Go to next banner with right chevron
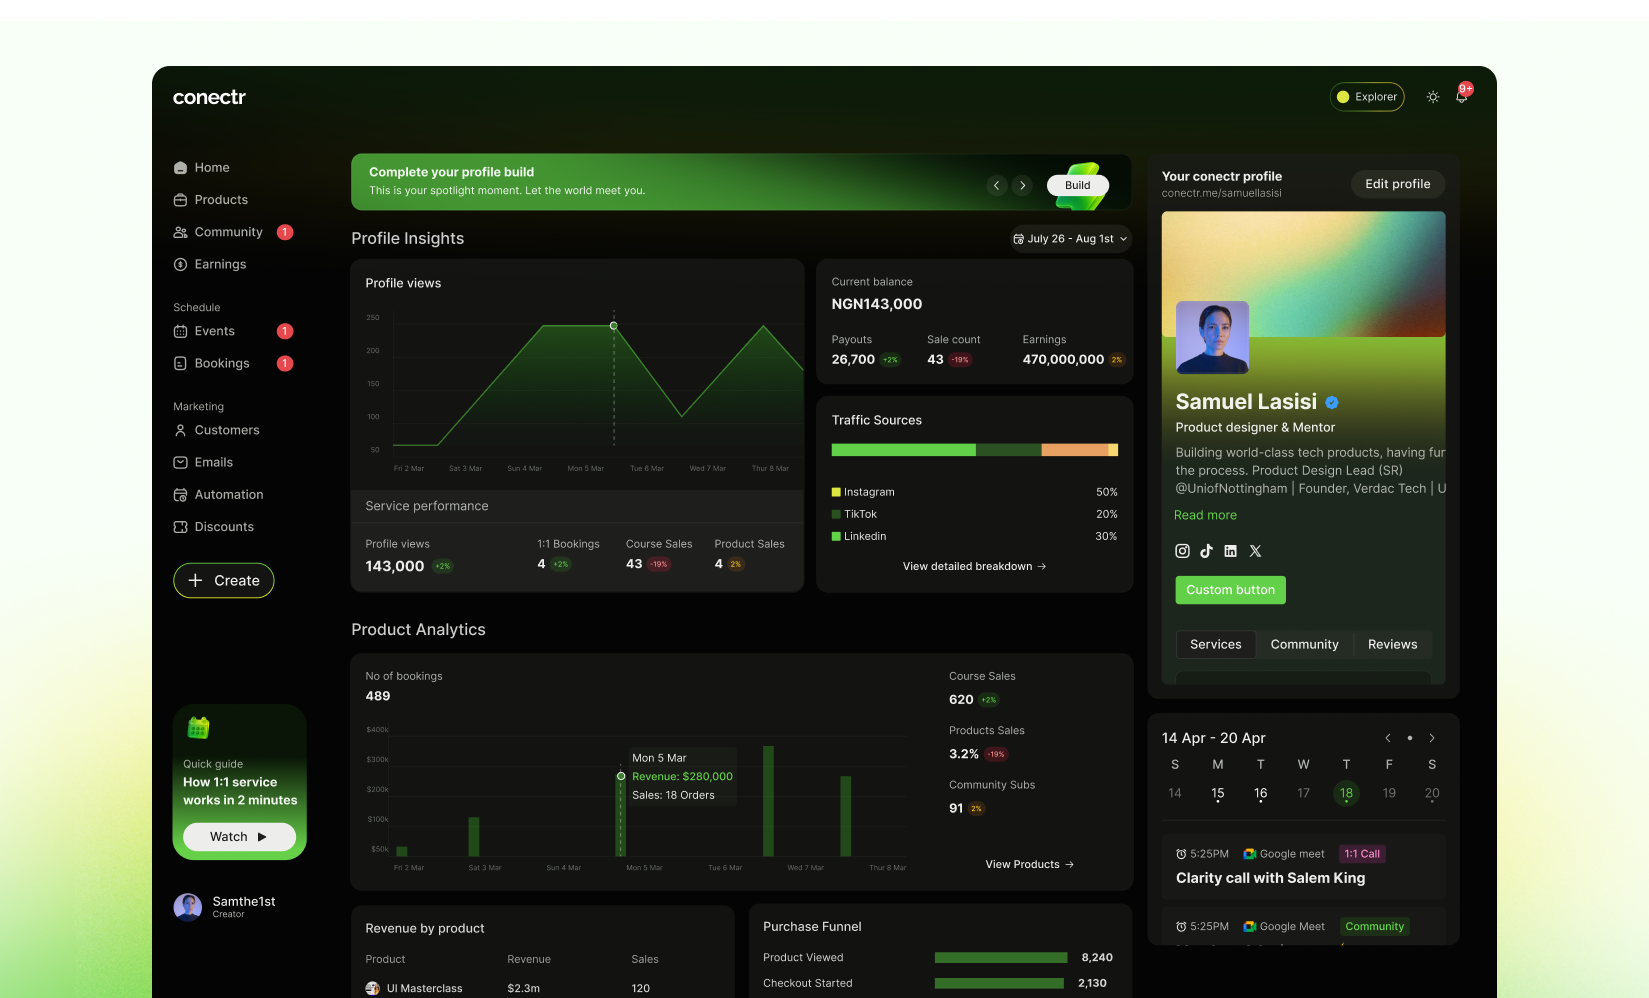This screenshot has width=1649, height=998. click(1022, 185)
